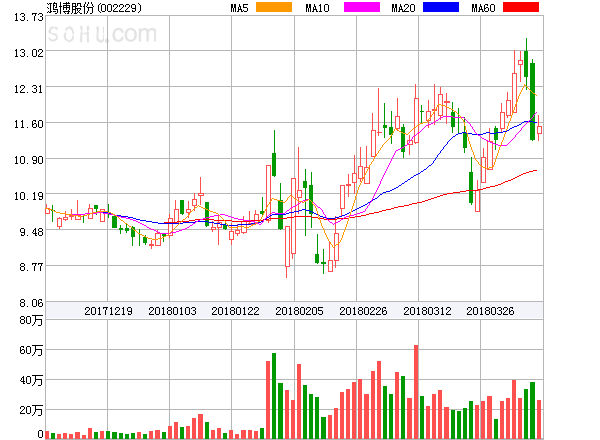Click the MA60 legend label

tap(483, 8)
